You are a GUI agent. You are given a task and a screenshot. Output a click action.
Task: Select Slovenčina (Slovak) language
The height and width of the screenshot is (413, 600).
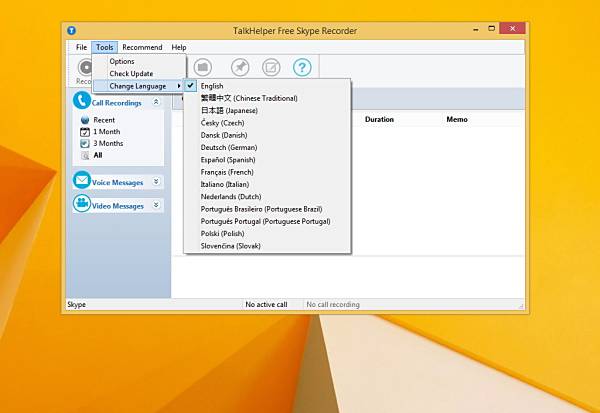coord(267,246)
